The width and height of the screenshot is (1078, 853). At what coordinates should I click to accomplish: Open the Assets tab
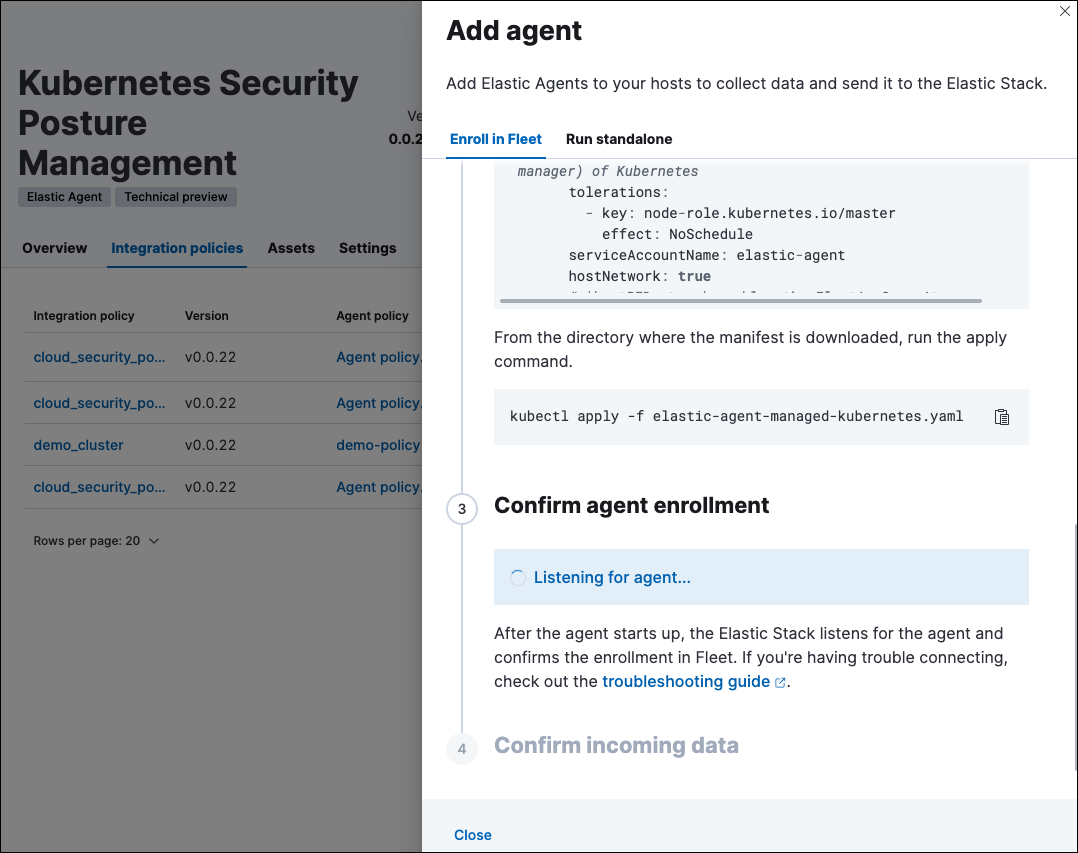(x=291, y=248)
